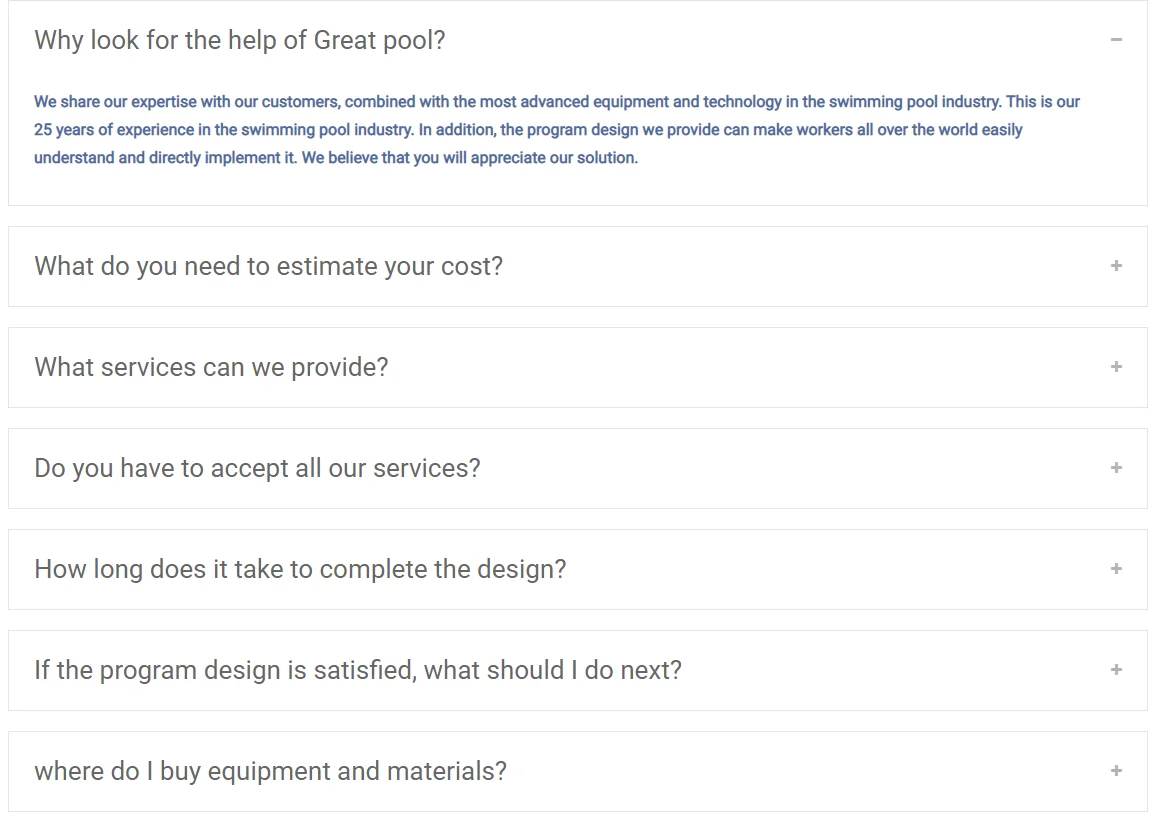Open 'Do you have to accept all our services?'
Image resolution: width=1161 pixels, height=824 pixels.
(x=257, y=468)
